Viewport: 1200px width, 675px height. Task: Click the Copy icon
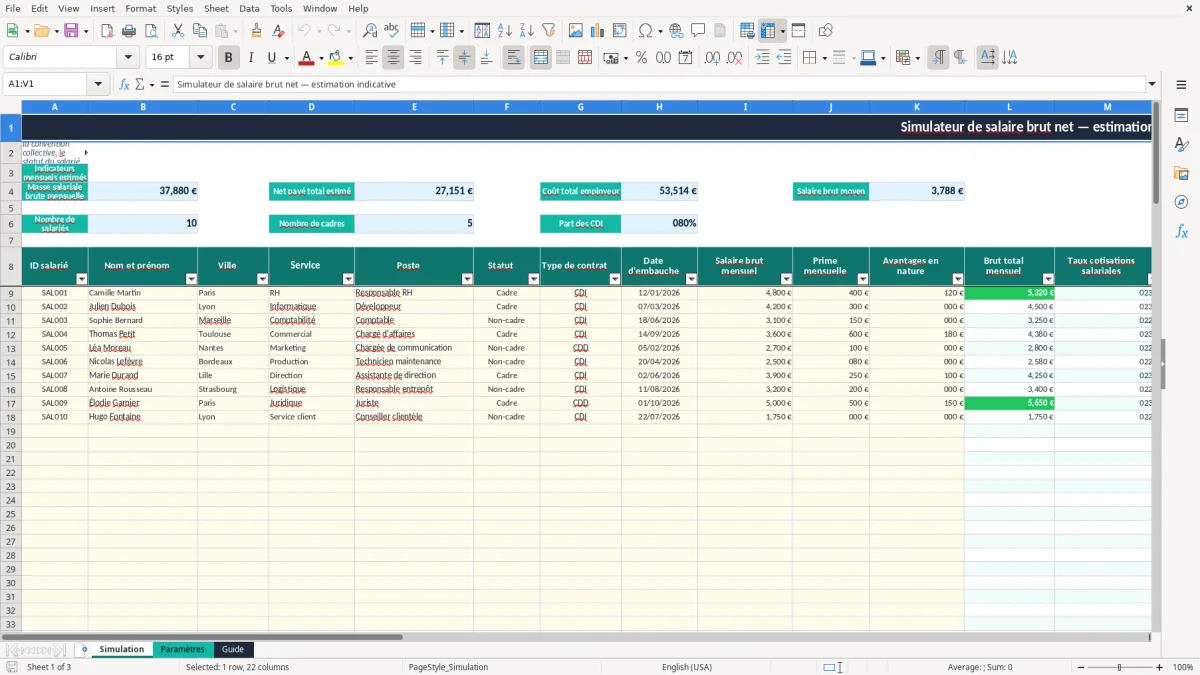[x=199, y=31]
